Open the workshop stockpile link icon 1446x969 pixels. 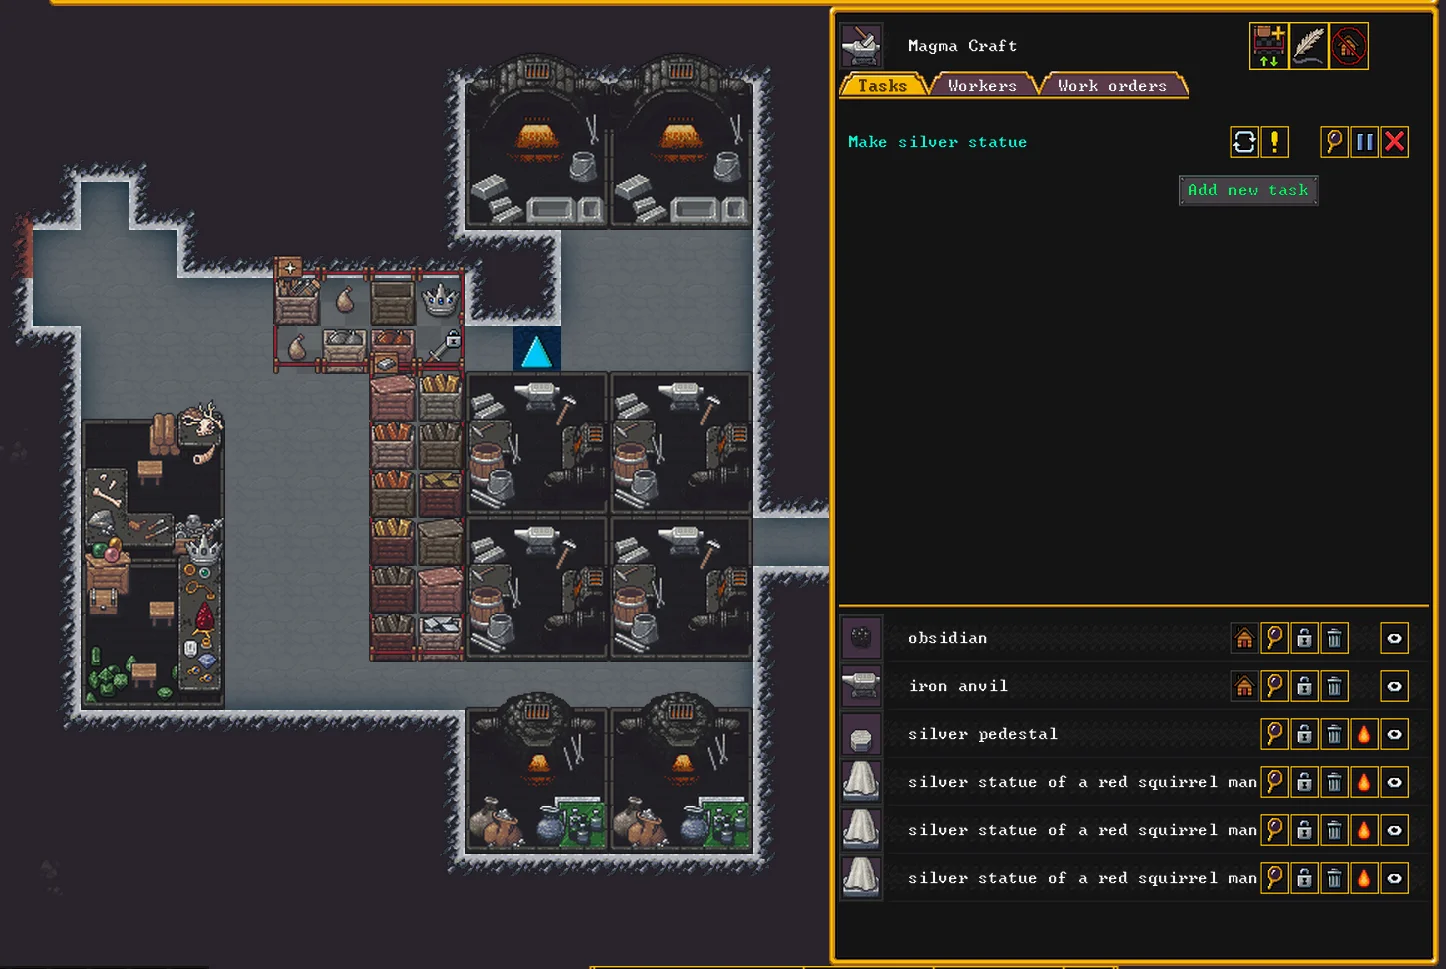[x=1268, y=46]
